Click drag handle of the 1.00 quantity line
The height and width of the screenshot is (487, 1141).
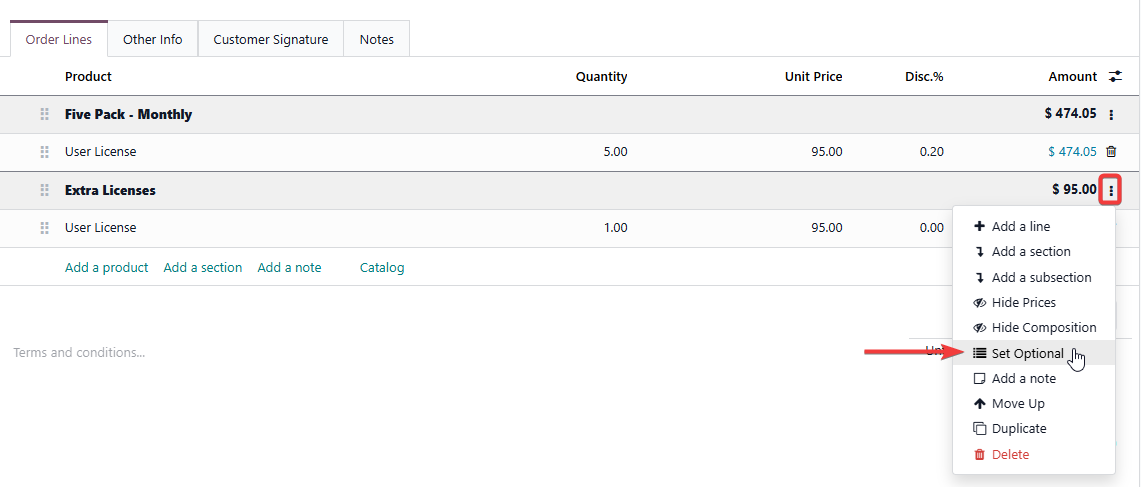pyautogui.click(x=44, y=228)
